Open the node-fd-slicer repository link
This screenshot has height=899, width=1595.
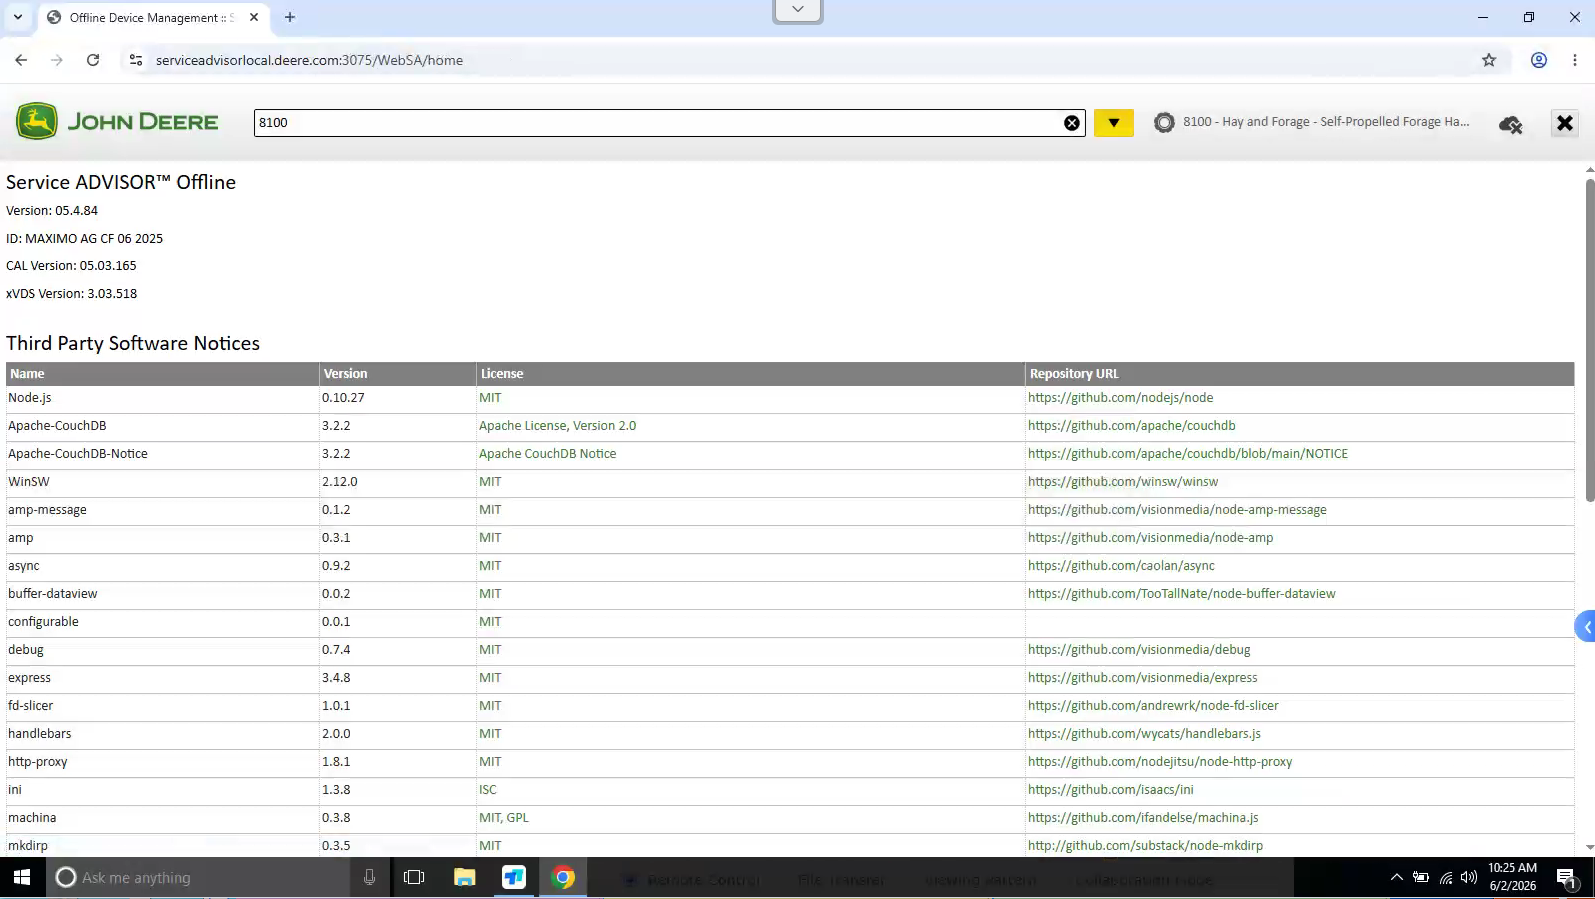[1153, 706]
